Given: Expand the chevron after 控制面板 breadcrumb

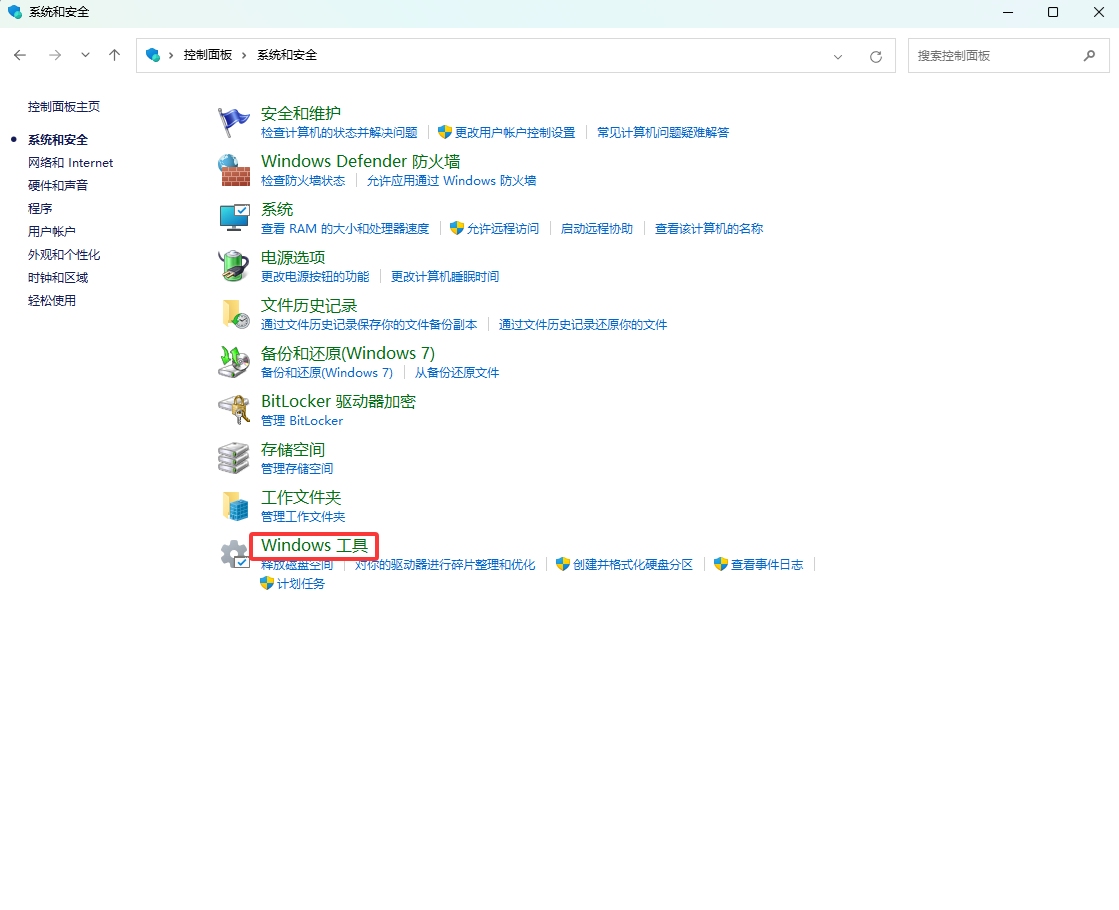Looking at the screenshot, I should pyautogui.click(x=244, y=56).
